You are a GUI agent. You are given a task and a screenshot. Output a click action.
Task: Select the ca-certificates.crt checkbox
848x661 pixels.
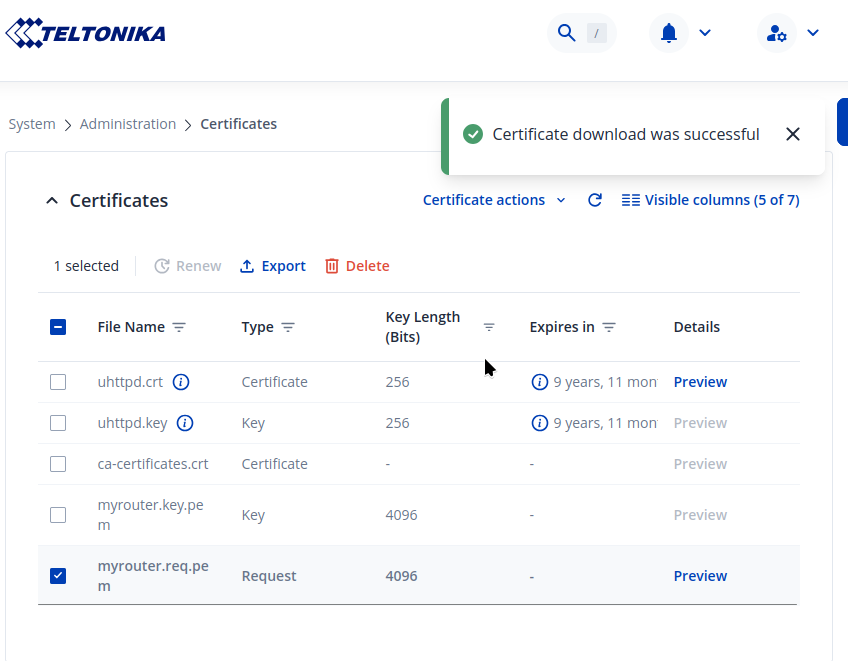click(x=58, y=464)
